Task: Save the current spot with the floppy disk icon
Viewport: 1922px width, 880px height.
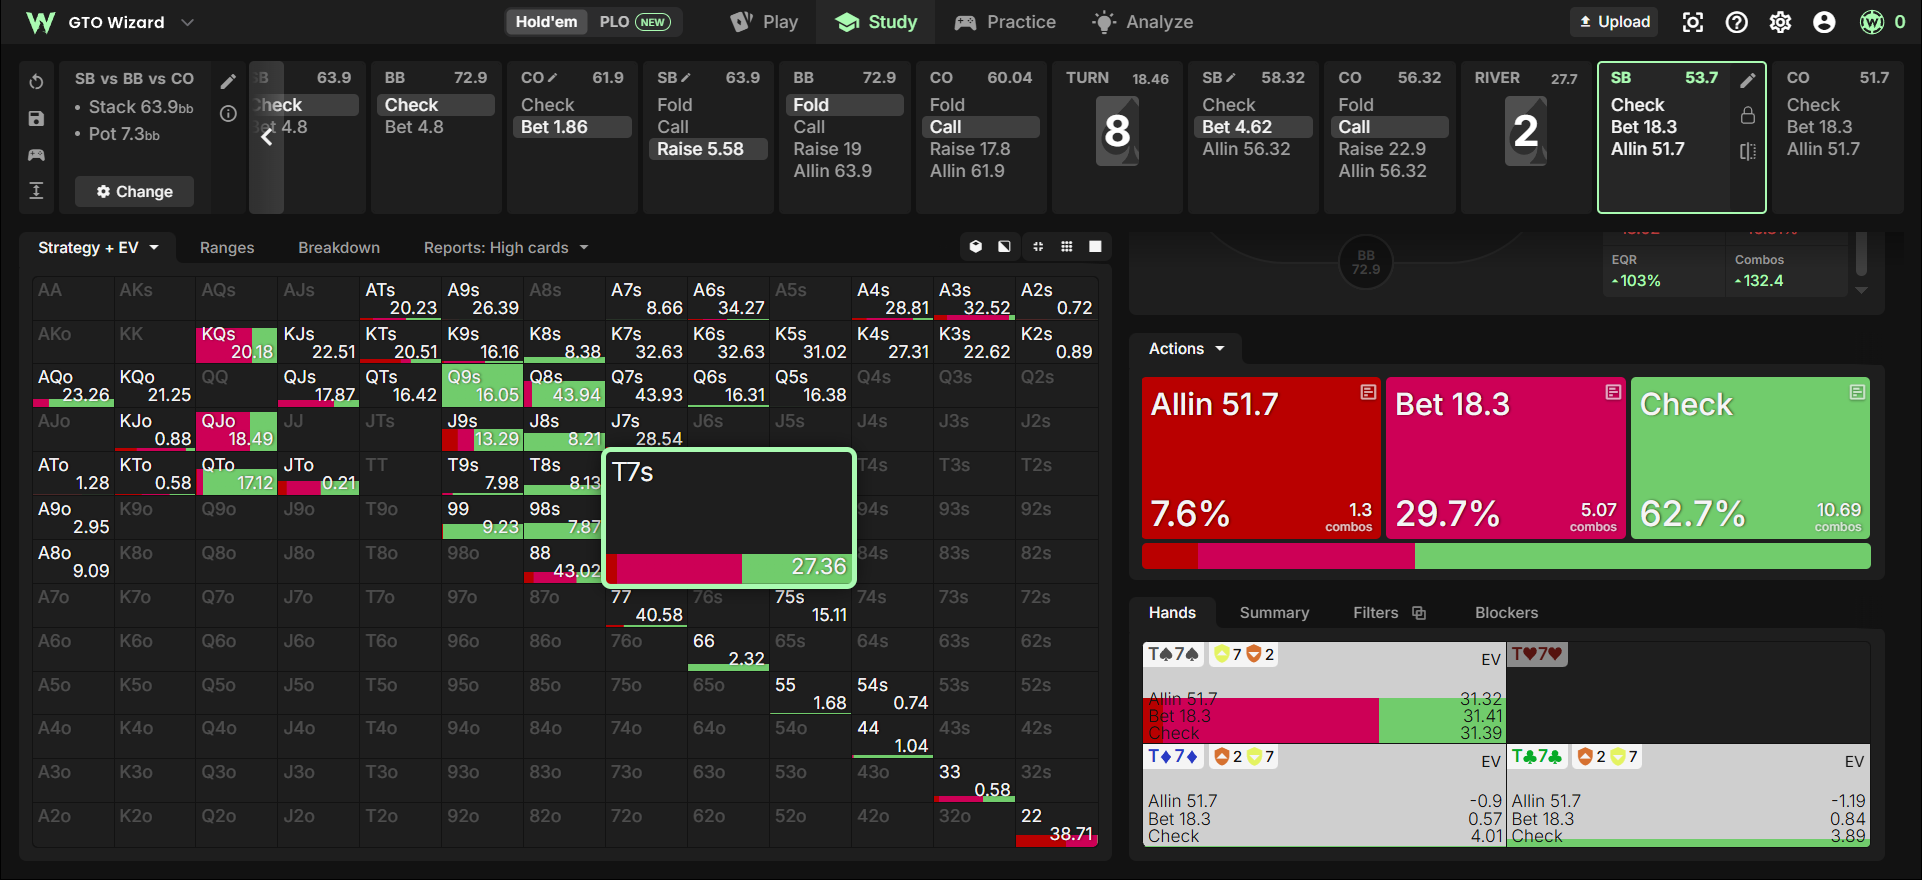Action: pos(36,118)
